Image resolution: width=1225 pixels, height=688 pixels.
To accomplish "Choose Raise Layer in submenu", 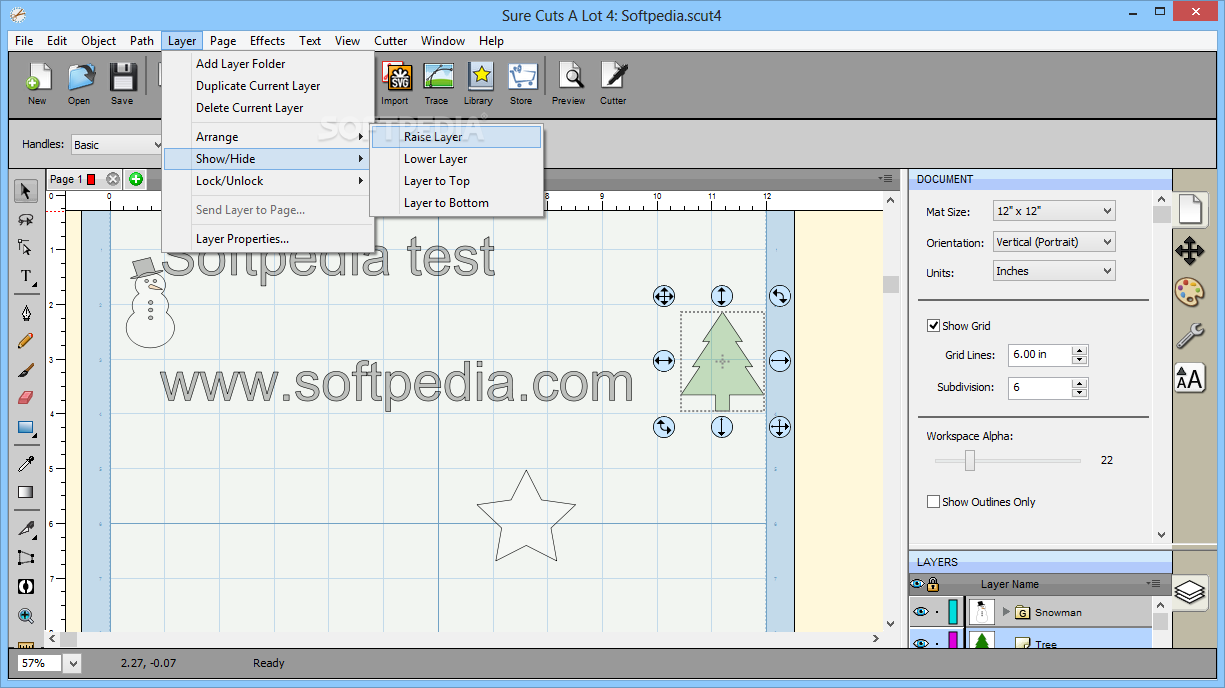I will [456, 137].
